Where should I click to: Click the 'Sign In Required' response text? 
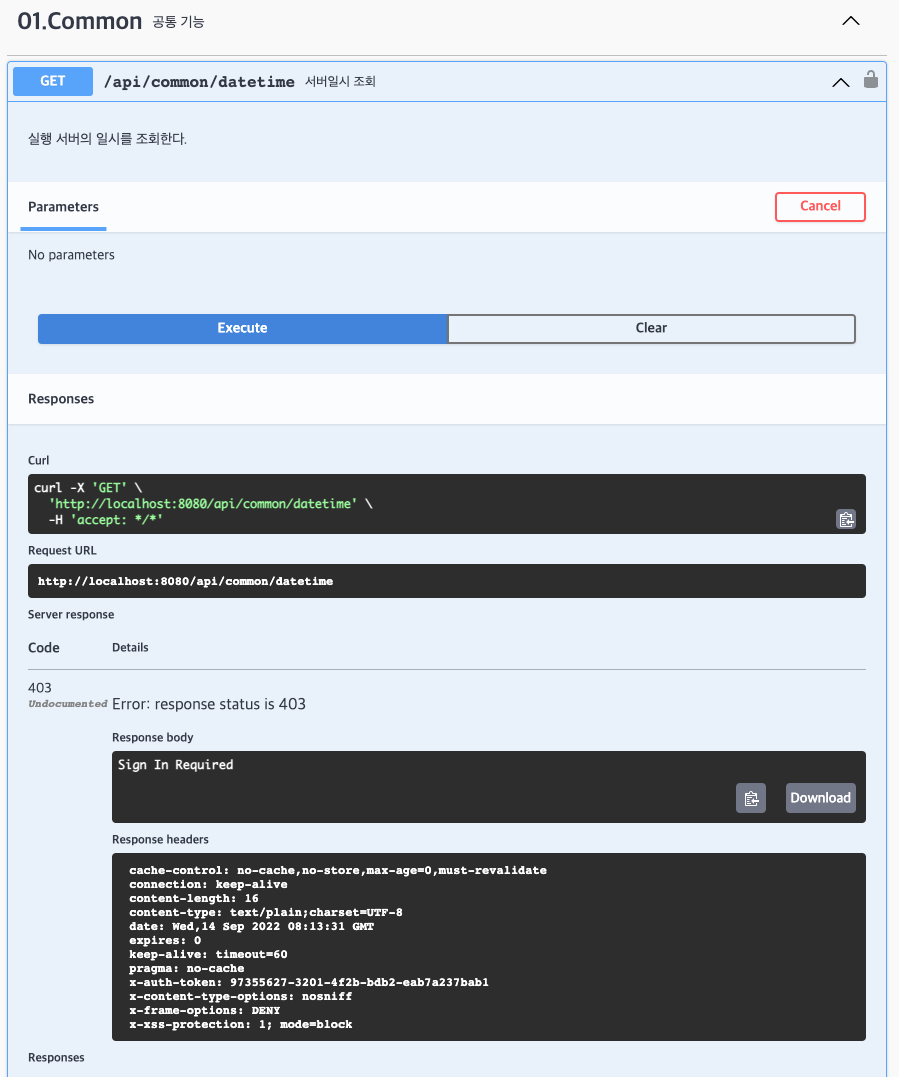(x=175, y=764)
